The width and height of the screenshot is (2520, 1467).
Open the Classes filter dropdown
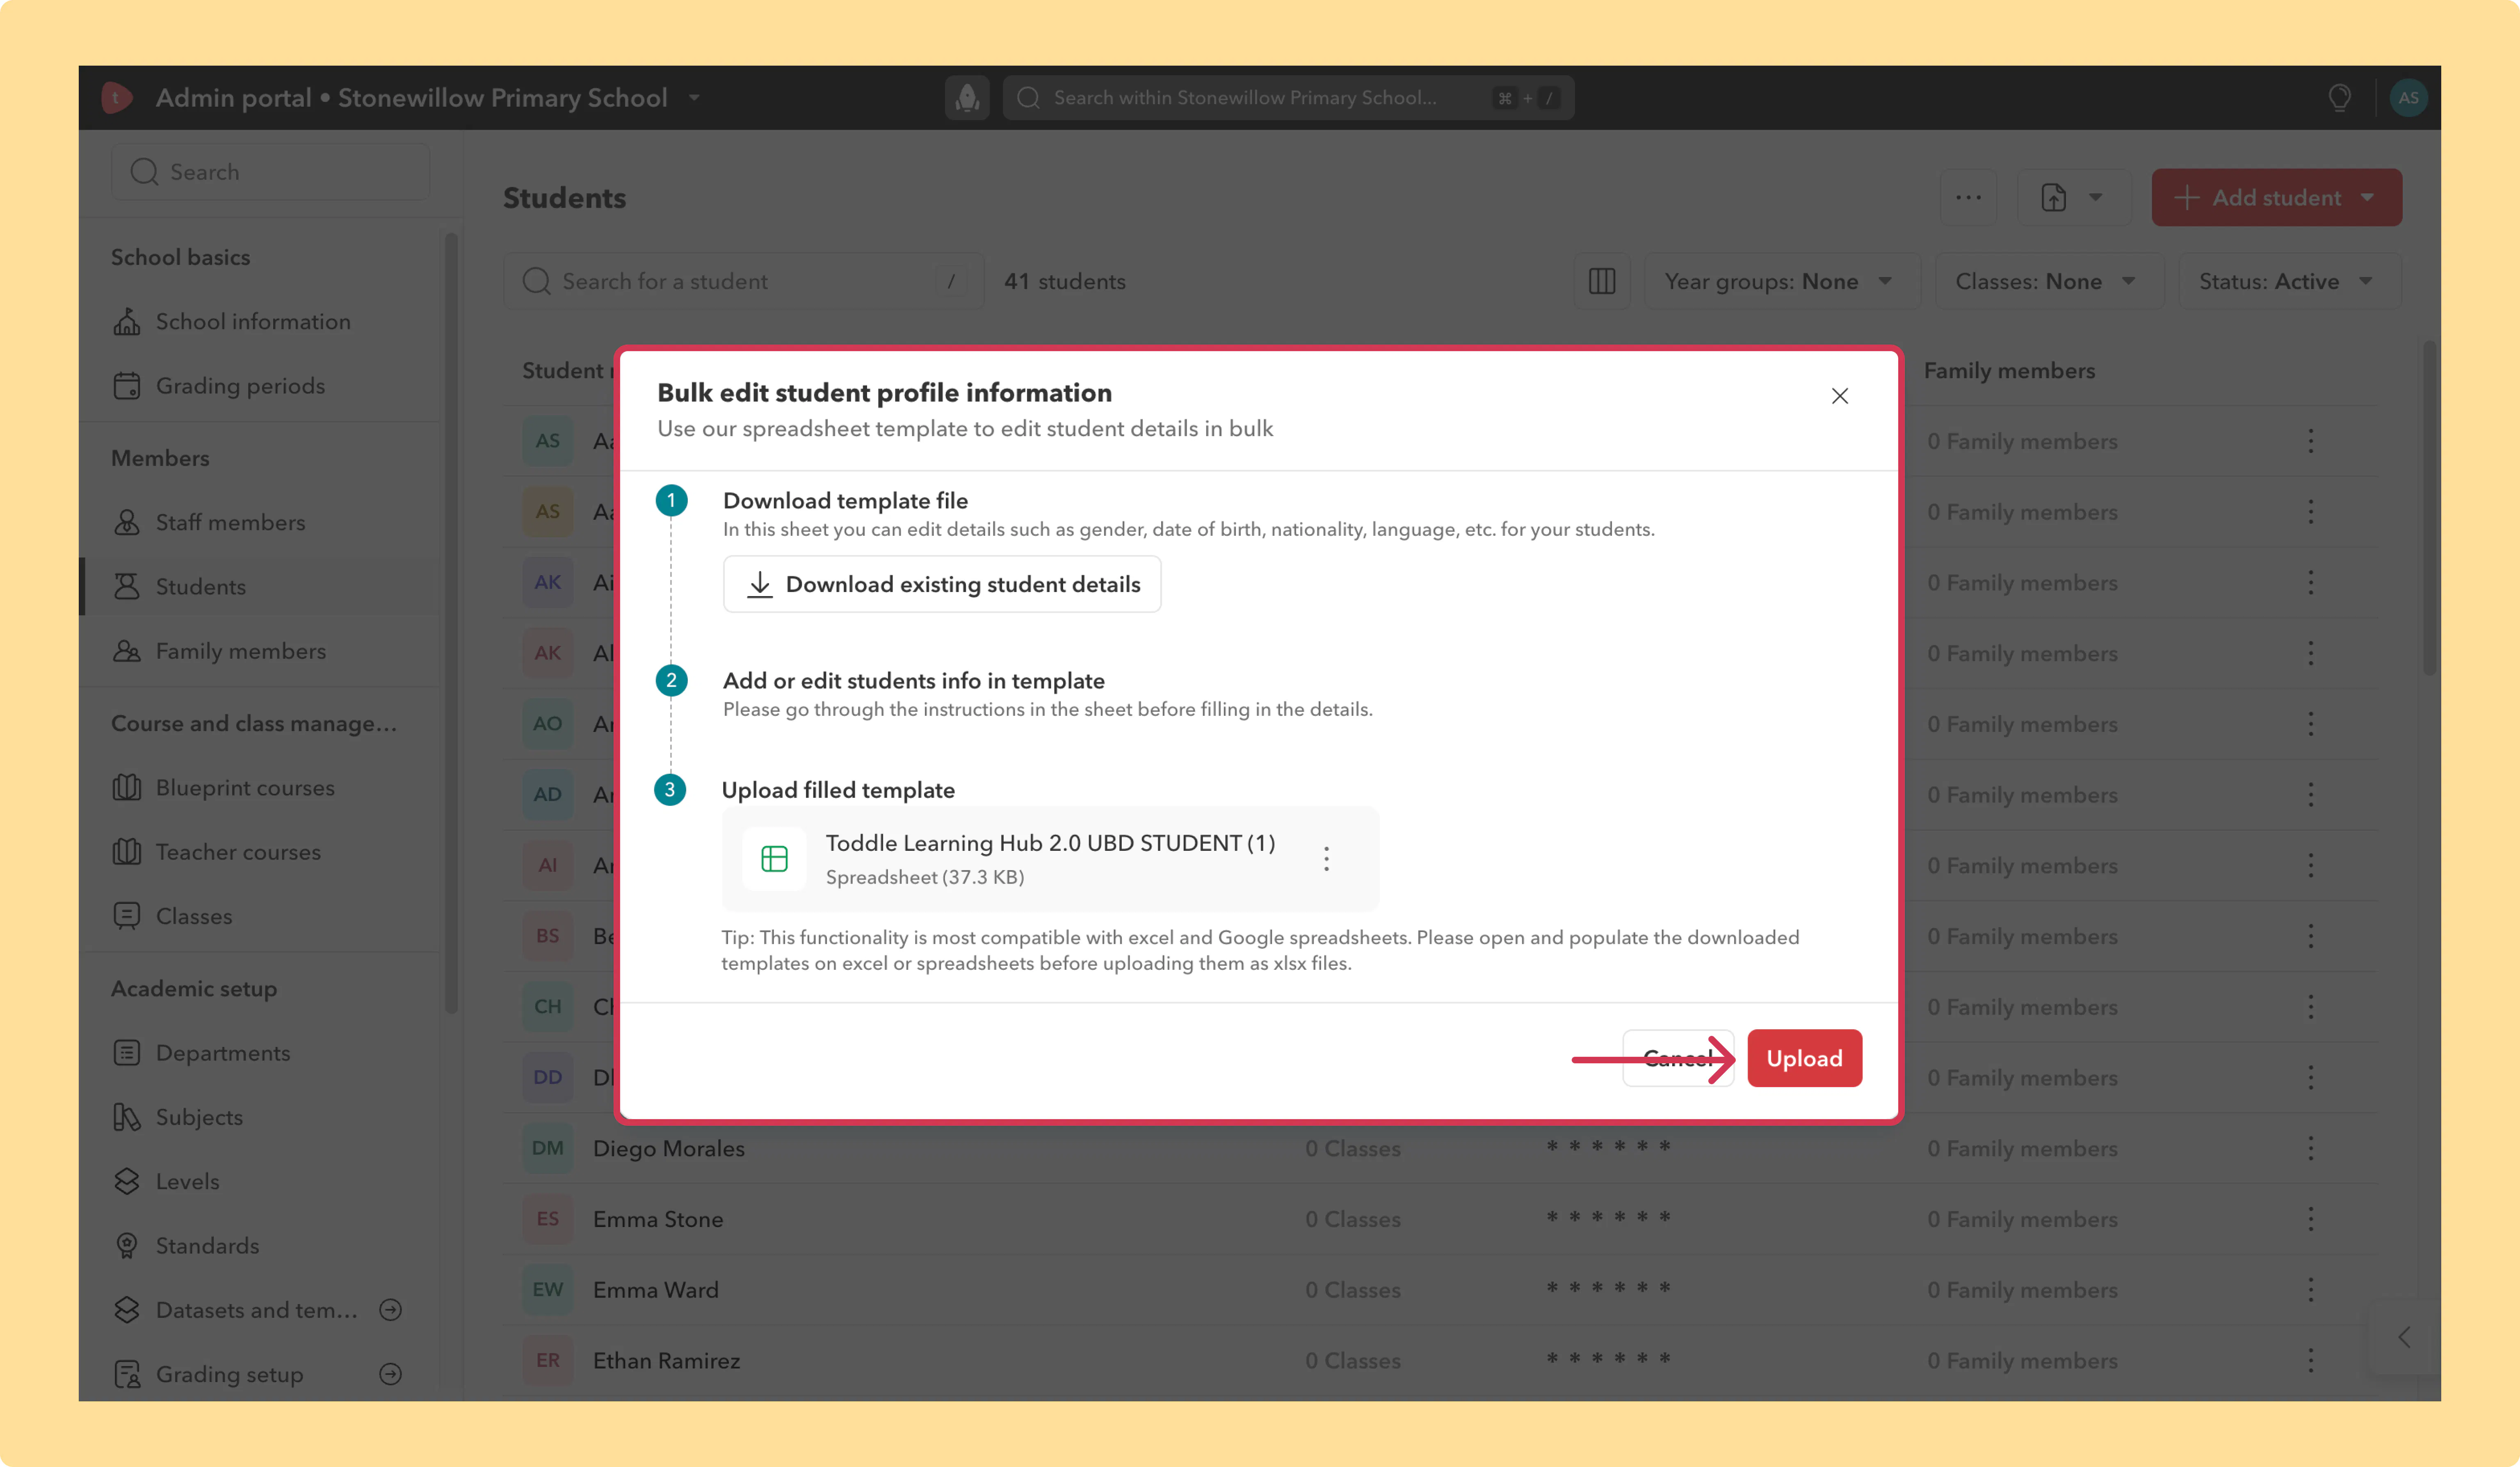tap(2049, 282)
